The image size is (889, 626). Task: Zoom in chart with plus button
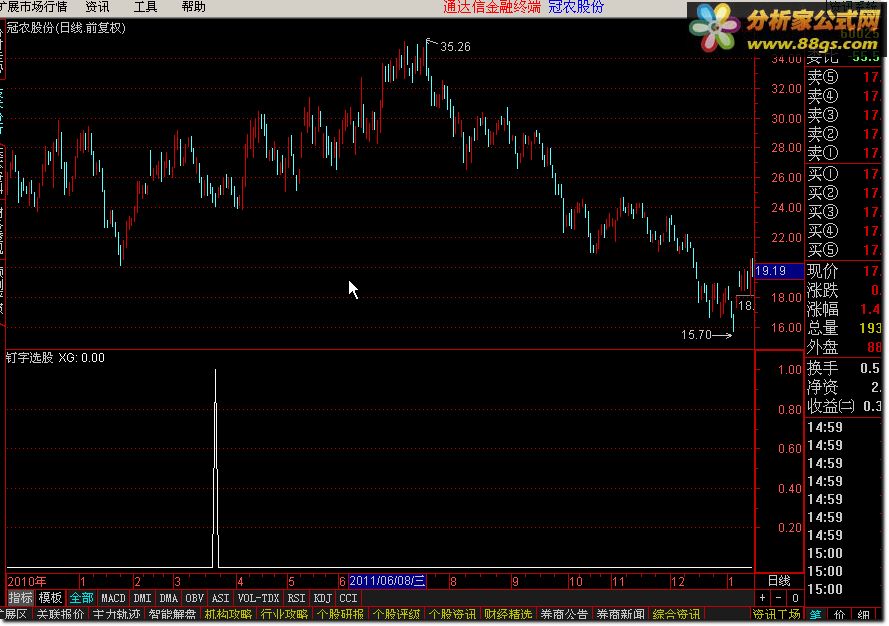pyautogui.click(x=763, y=598)
